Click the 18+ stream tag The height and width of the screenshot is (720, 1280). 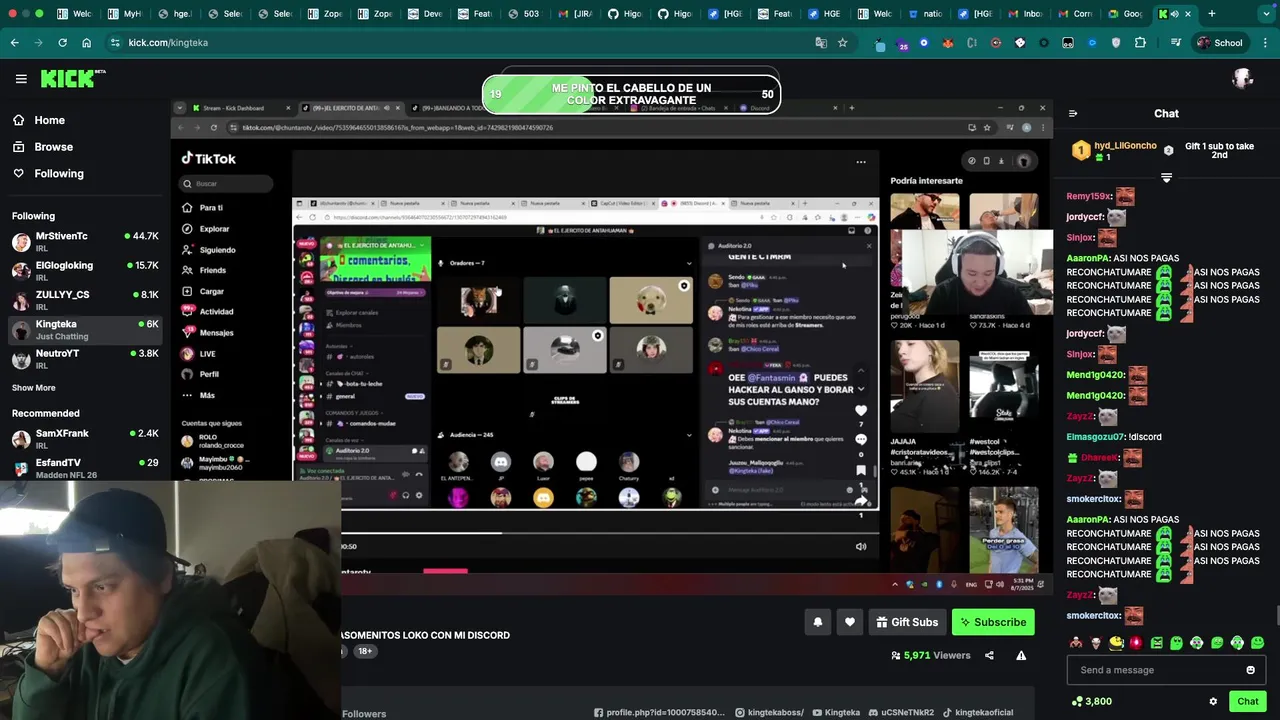(365, 651)
